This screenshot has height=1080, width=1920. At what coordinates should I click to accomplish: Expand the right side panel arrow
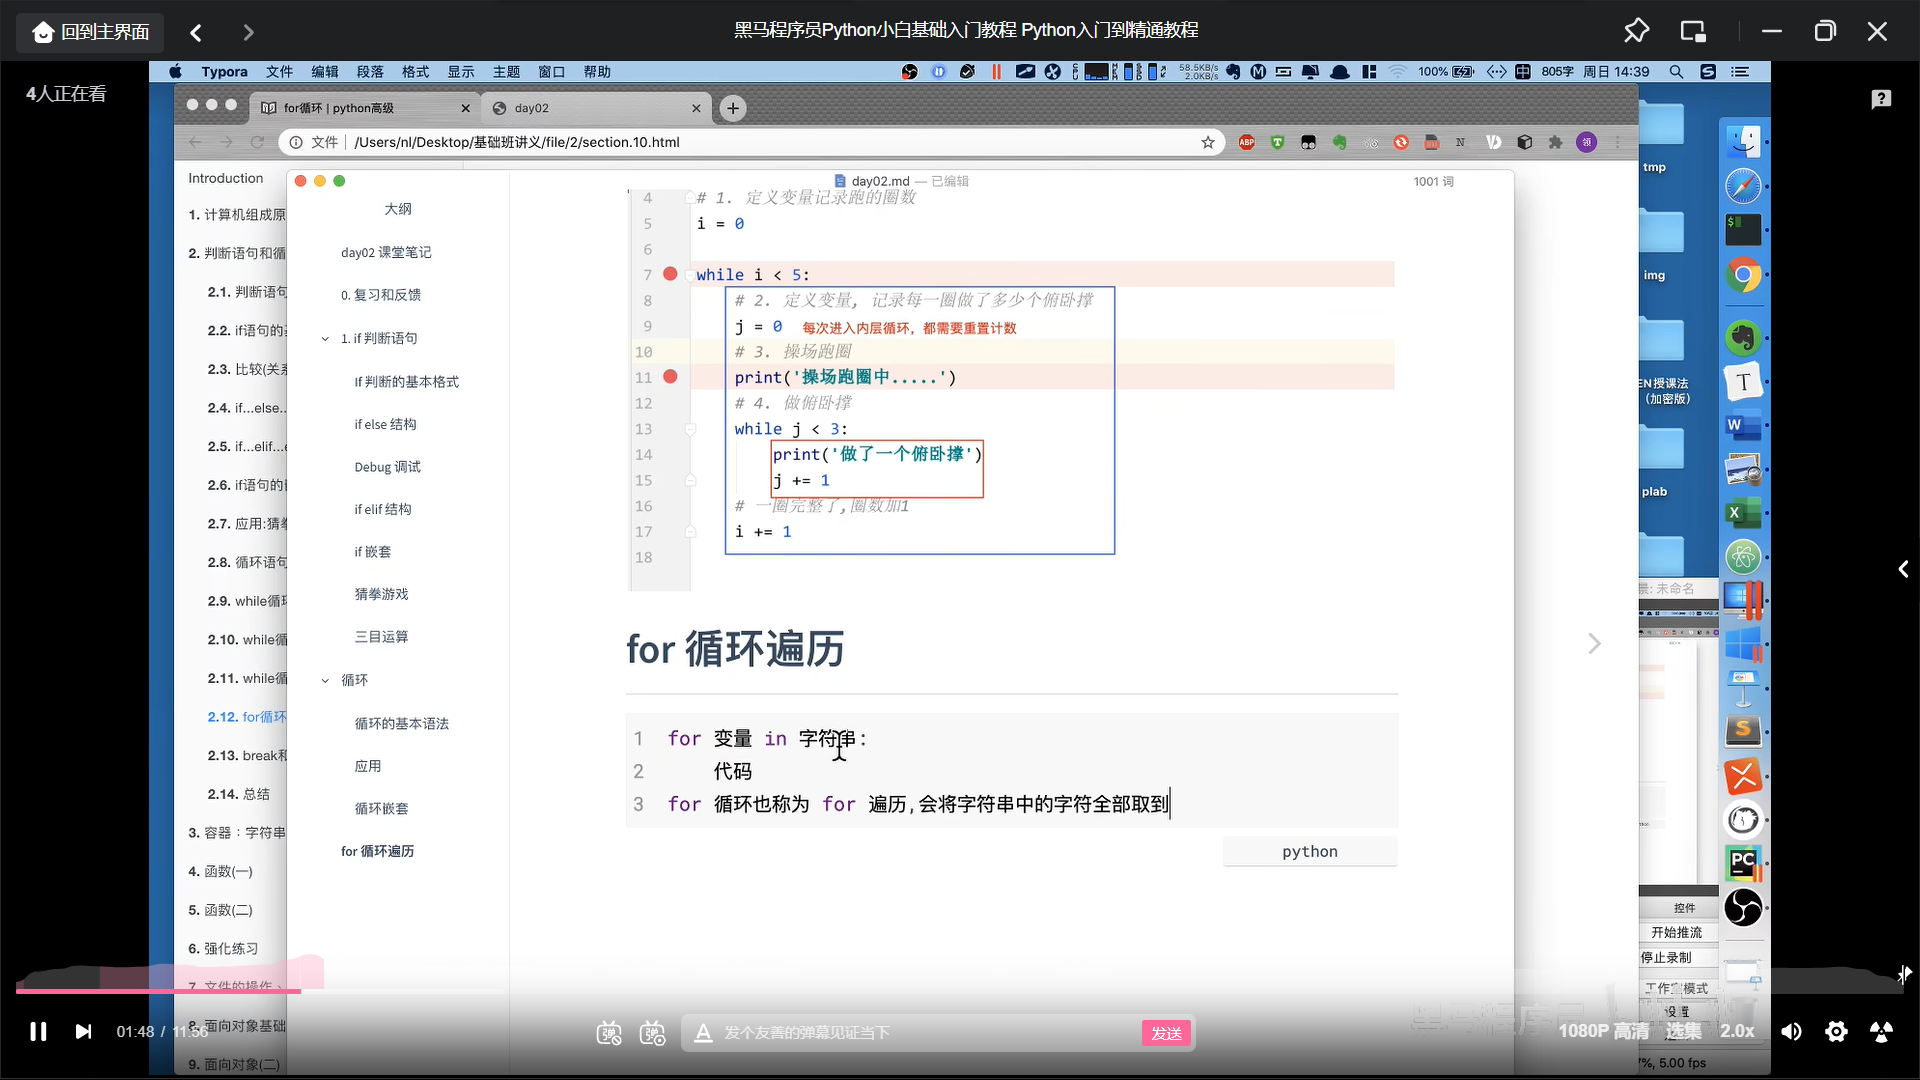[1903, 569]
